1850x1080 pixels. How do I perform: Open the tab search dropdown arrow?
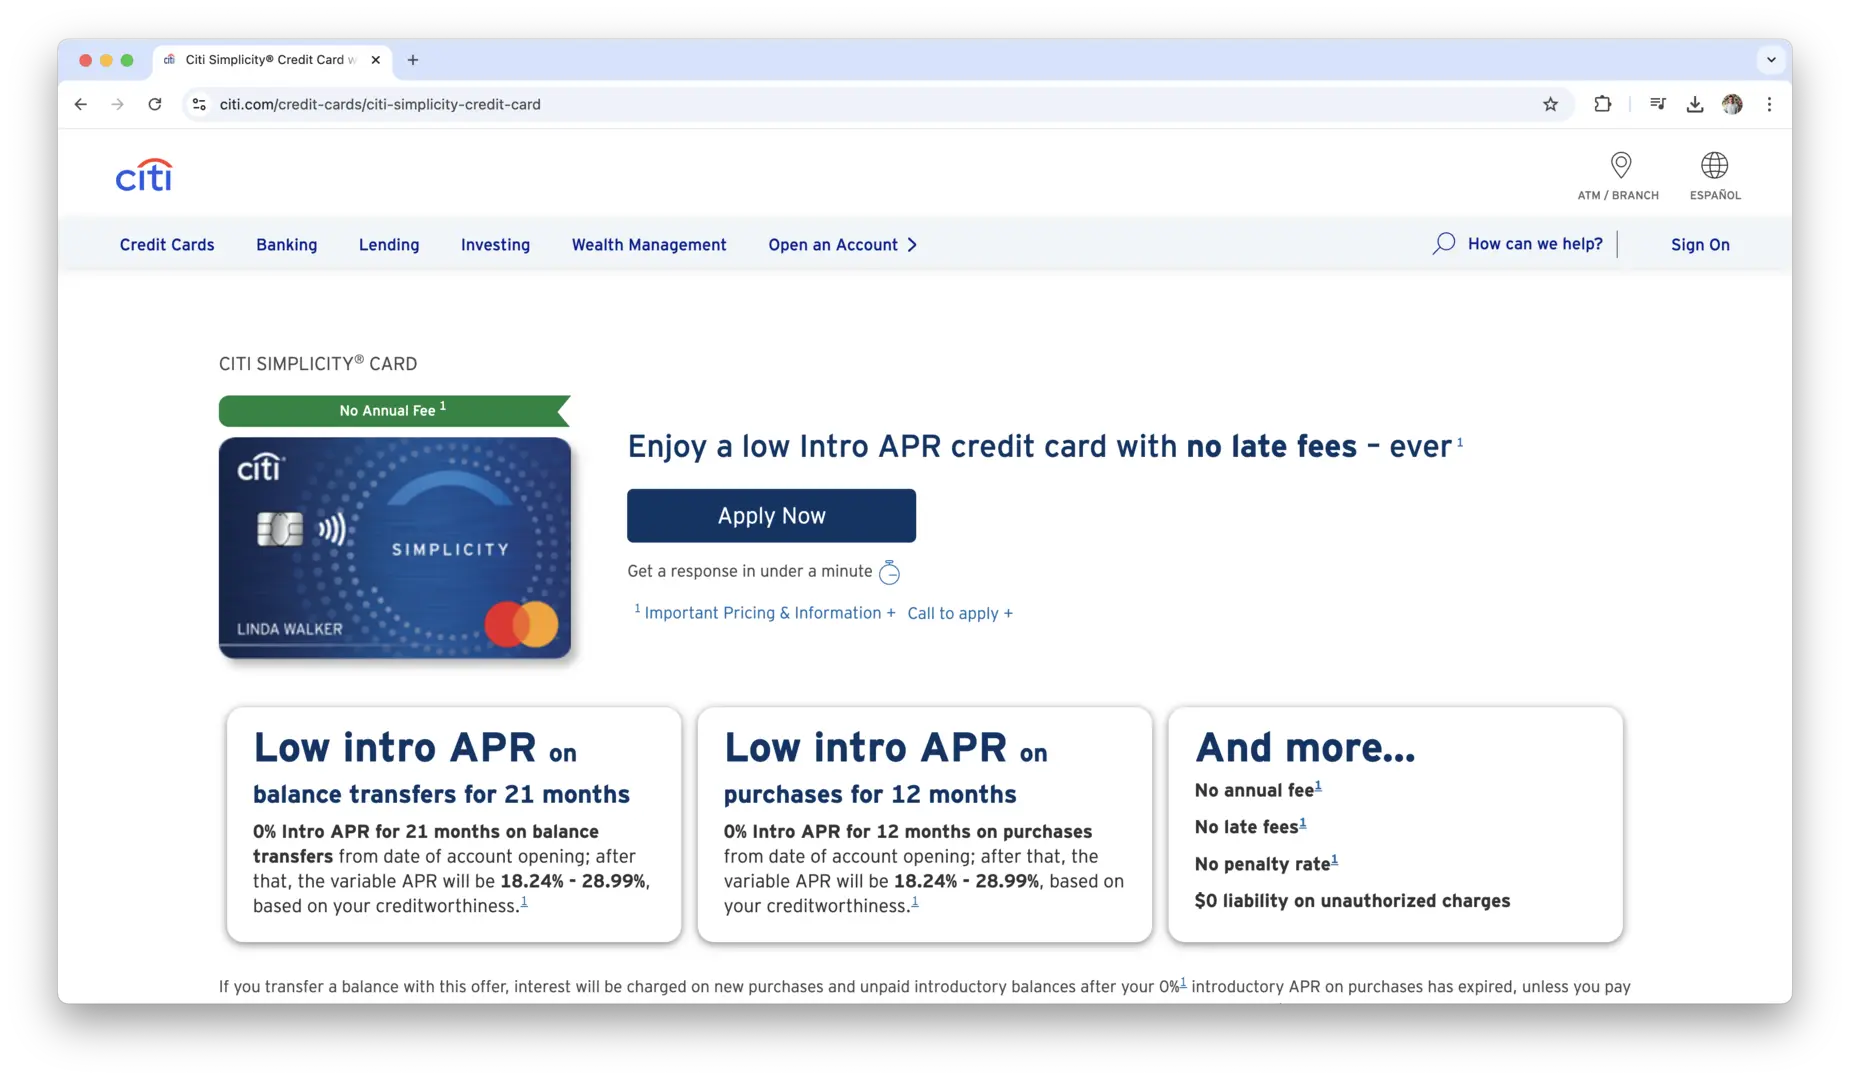(1771, 60)
